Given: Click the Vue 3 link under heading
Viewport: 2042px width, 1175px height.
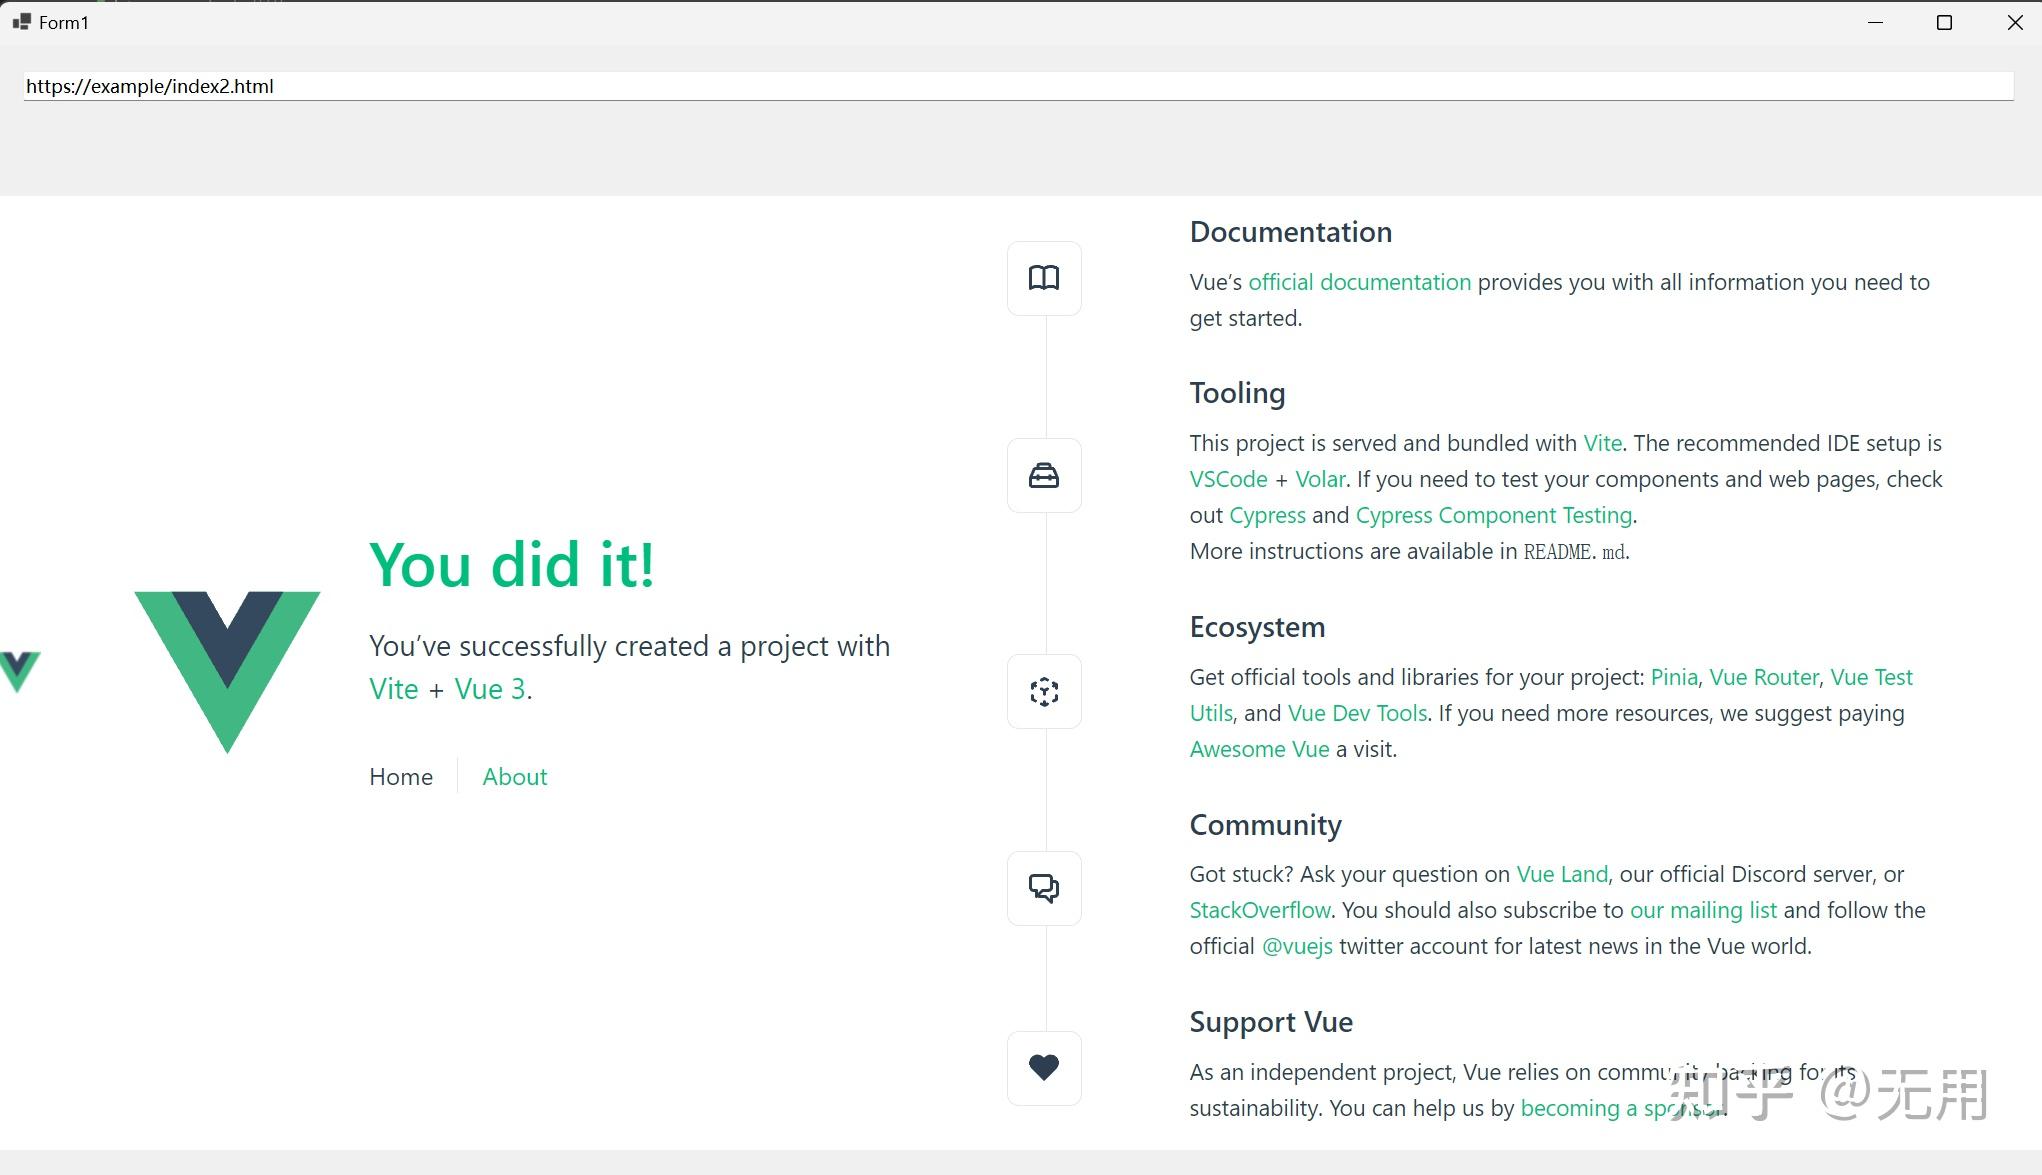Looking at the screenshot, I should point(489,690).
